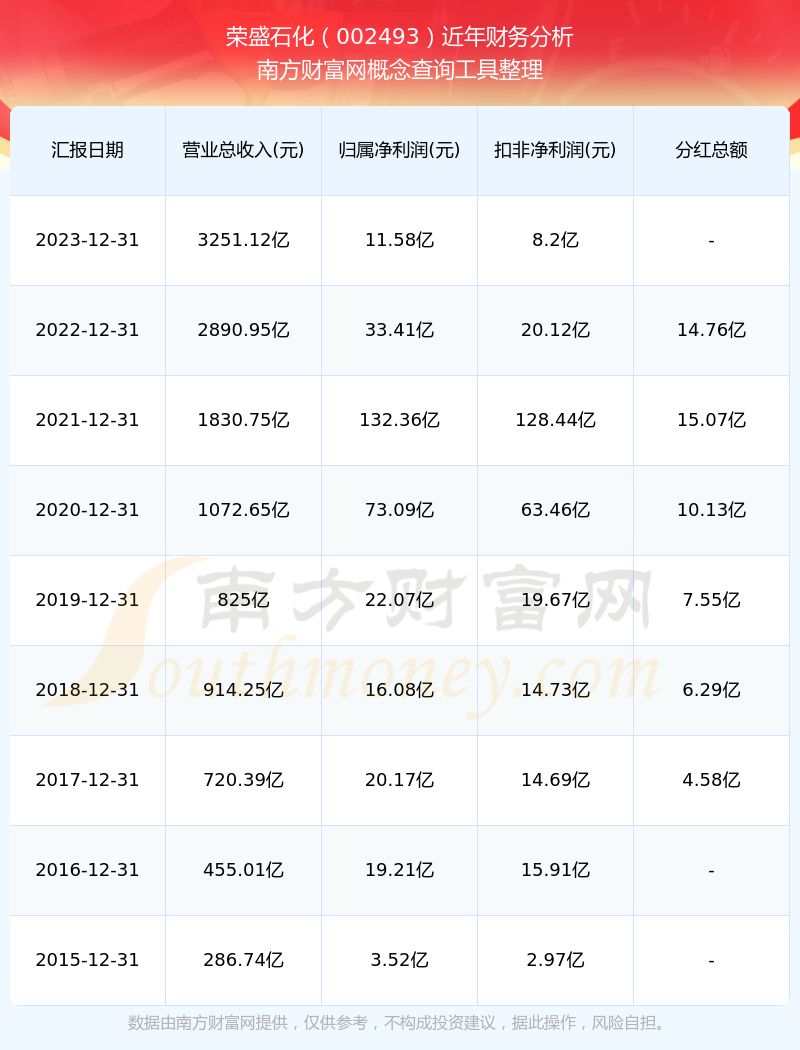Screen dimensions: 800x1050
Task: Select the date cell 2016-12-31
Action: (x=88, y=871)
